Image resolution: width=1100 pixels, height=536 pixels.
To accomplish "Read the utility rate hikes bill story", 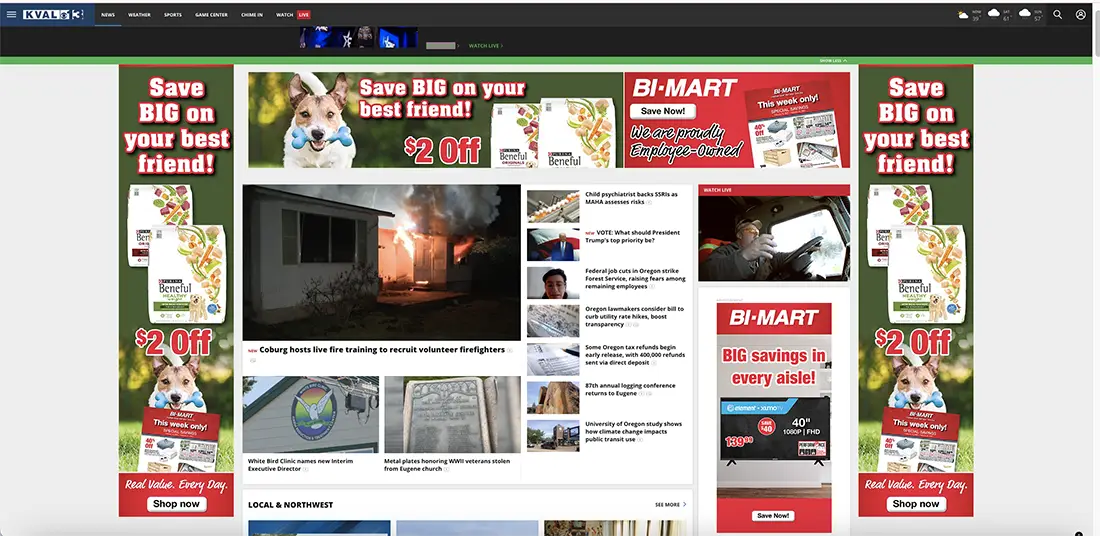I will [634, 316].
